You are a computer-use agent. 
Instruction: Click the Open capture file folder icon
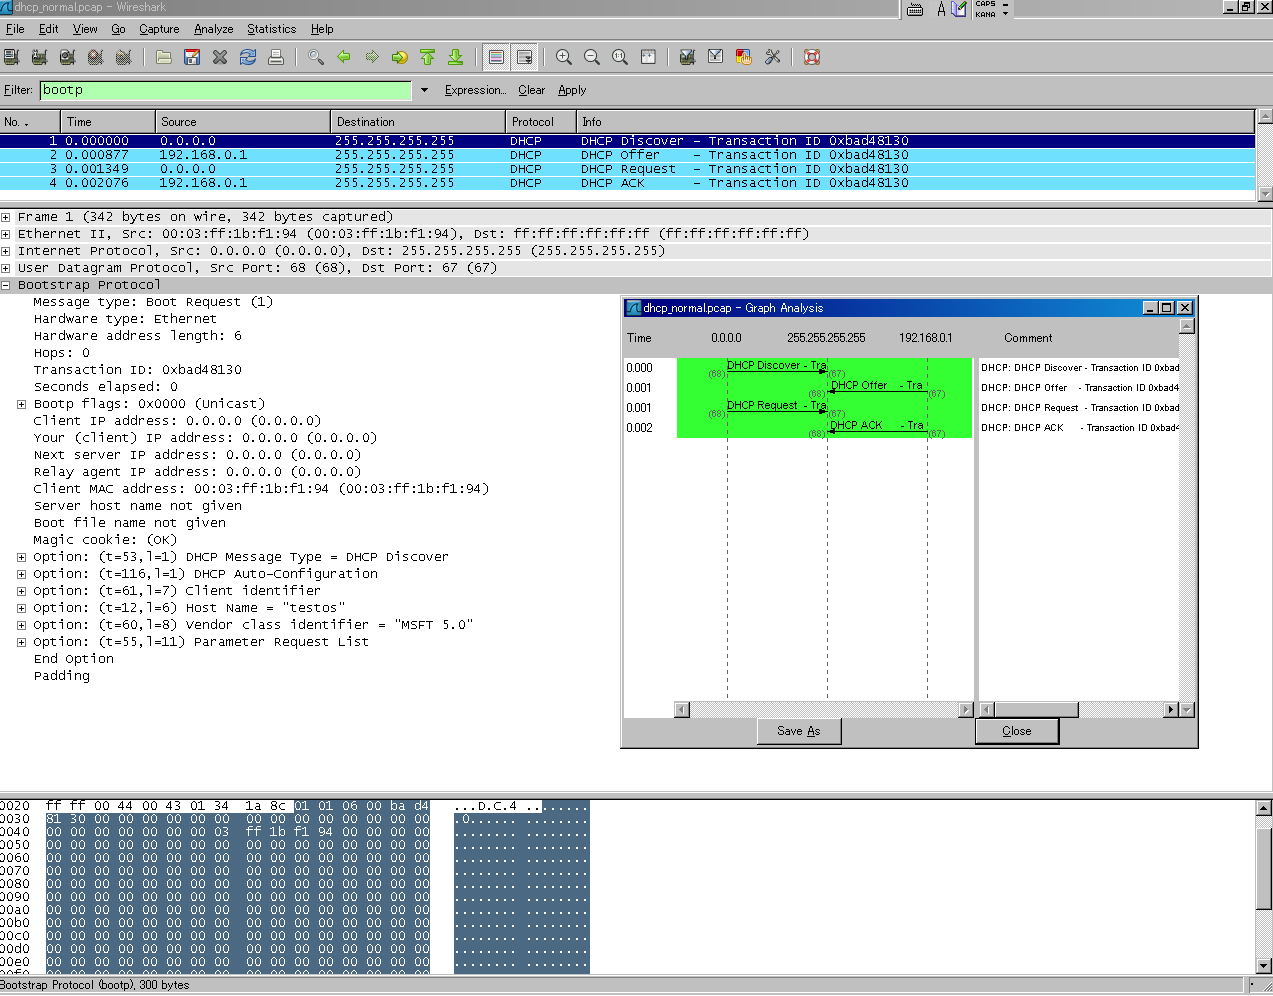[164, 57]
